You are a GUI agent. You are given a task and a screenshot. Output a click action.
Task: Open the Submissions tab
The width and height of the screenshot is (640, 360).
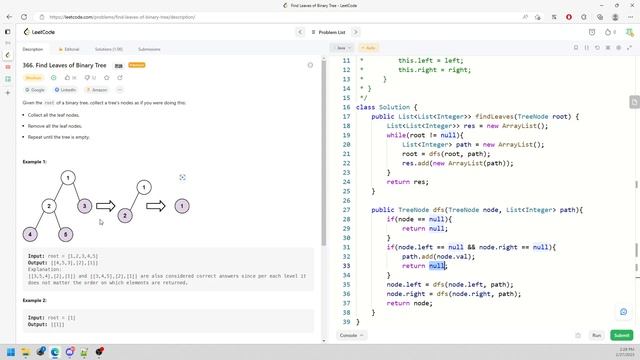pos(149,49)
